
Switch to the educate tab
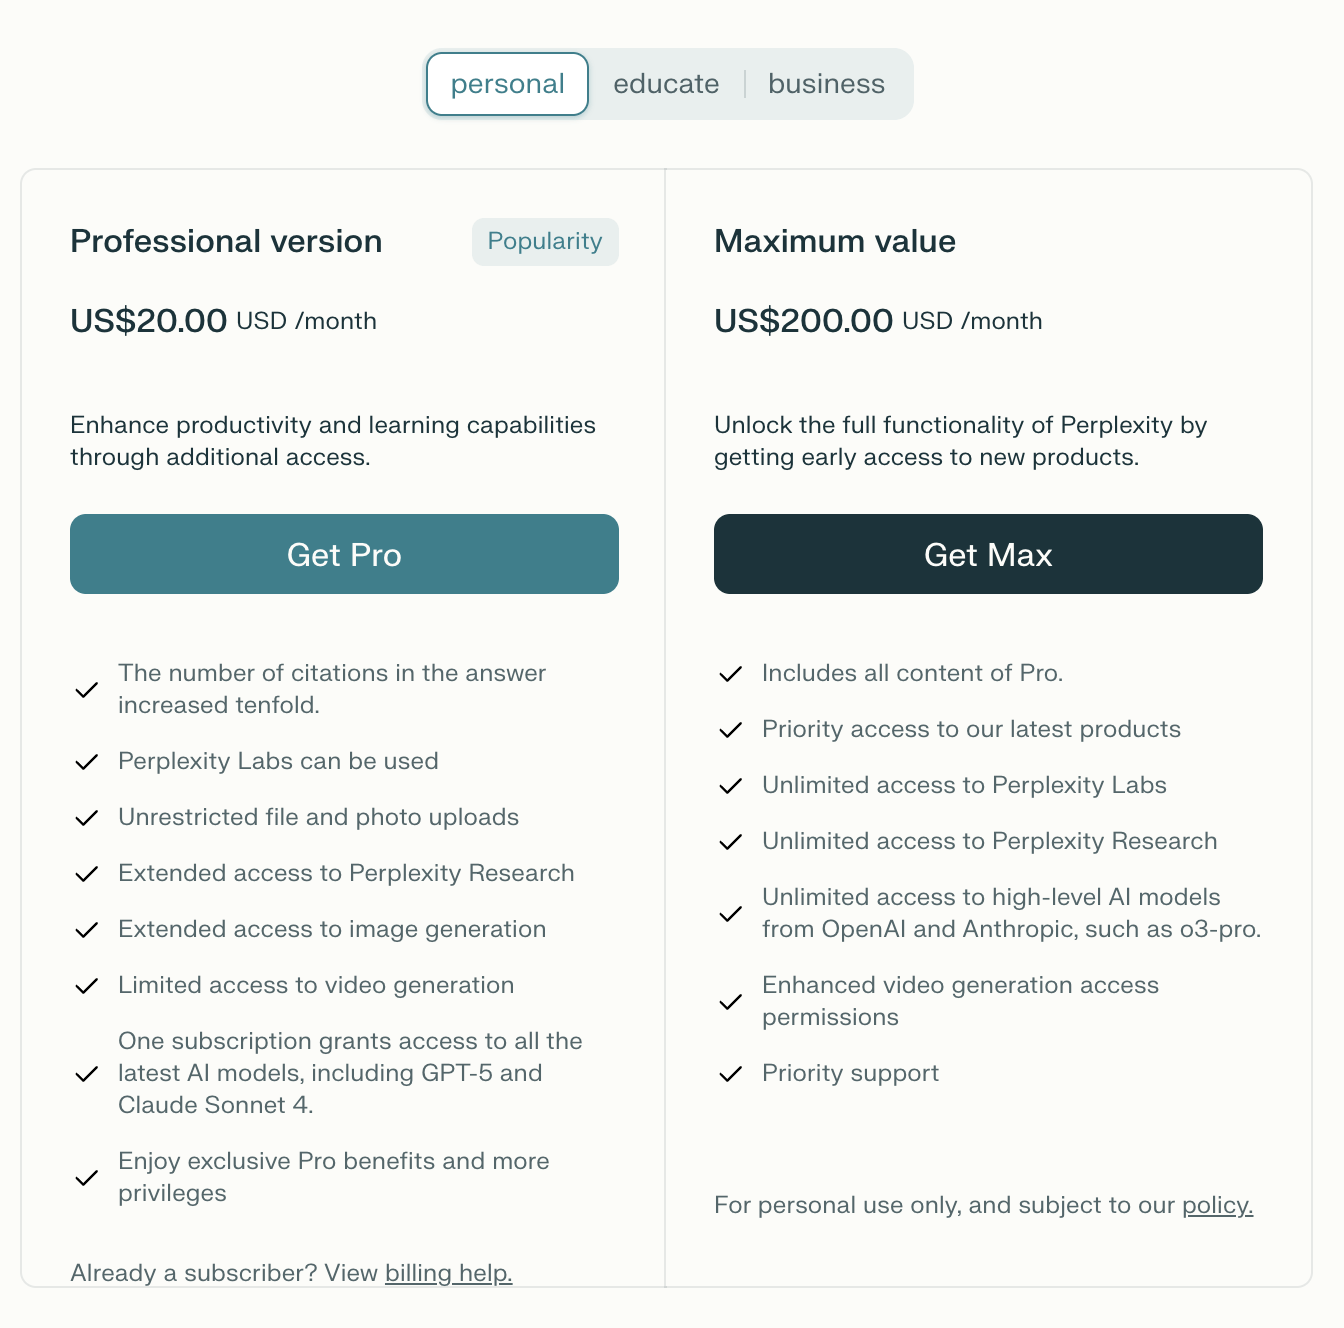coord(665,84)
